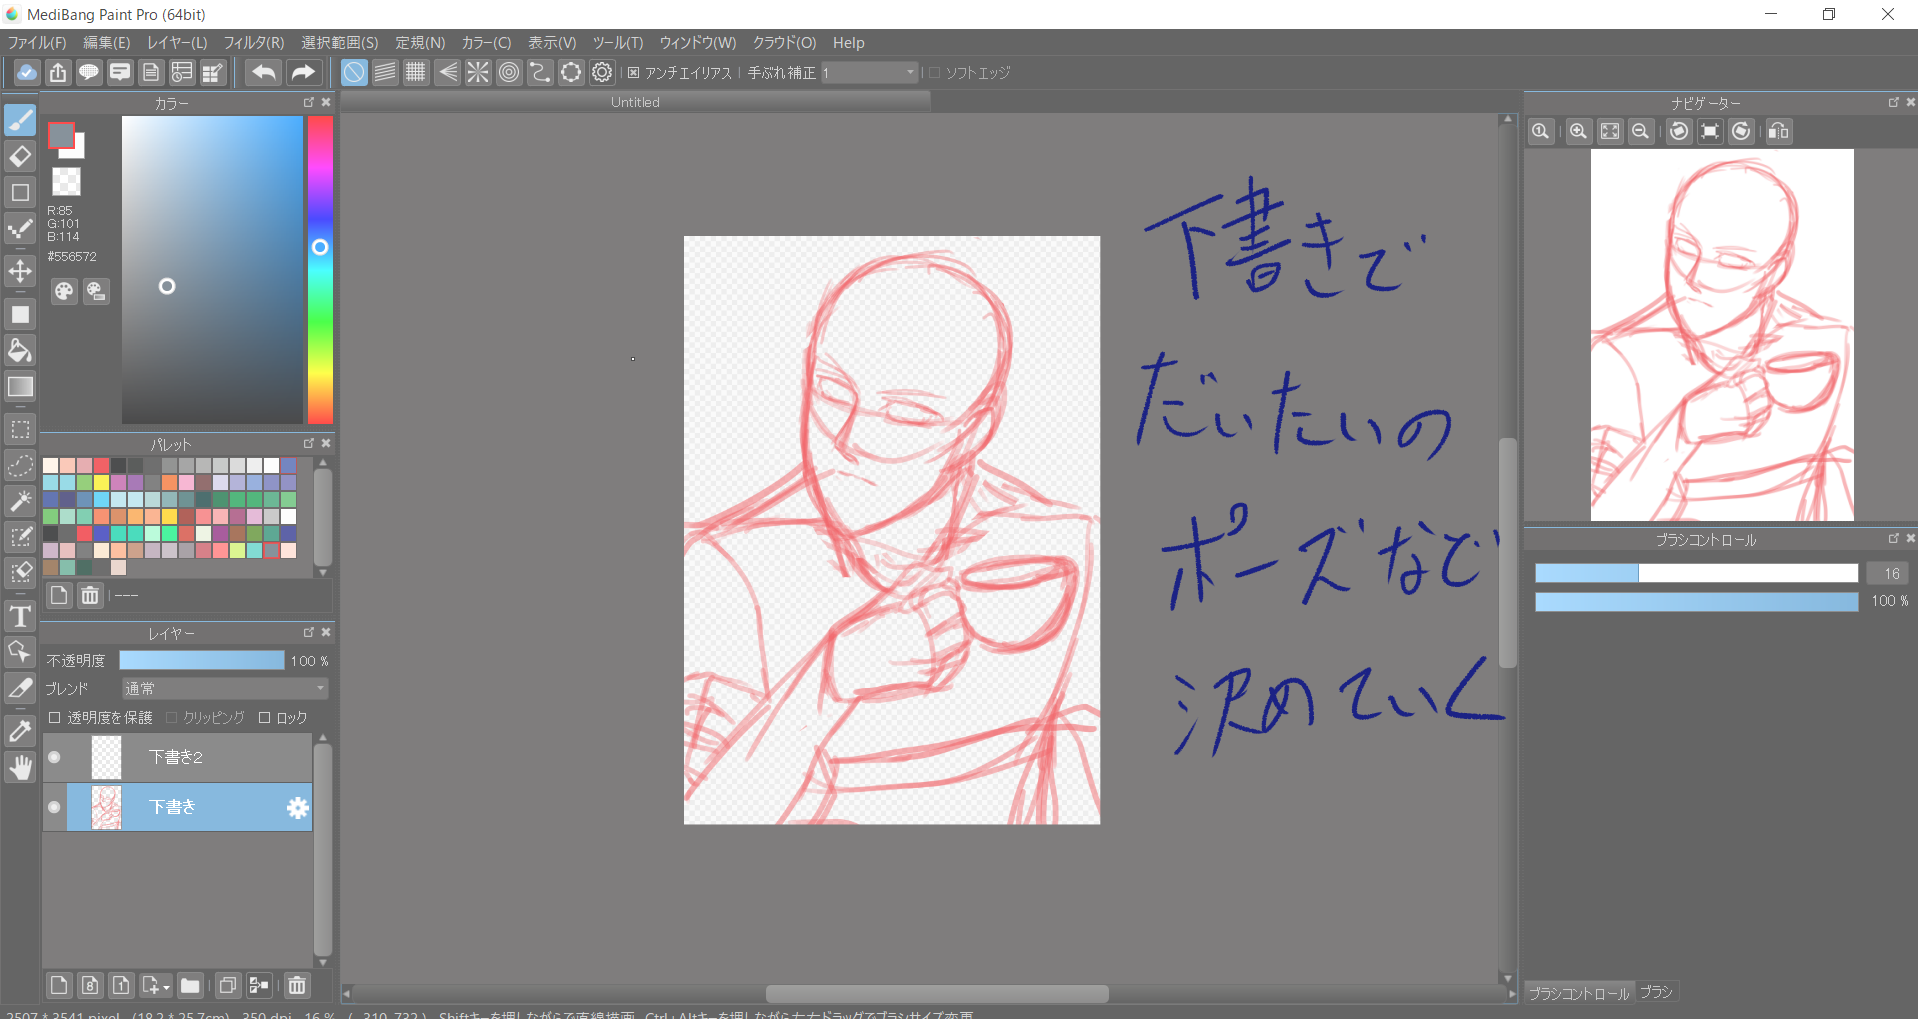Switch to the ブラシ tab
The height and width of the screenshot is (1019, 1918).
[x=1656, y=992]
